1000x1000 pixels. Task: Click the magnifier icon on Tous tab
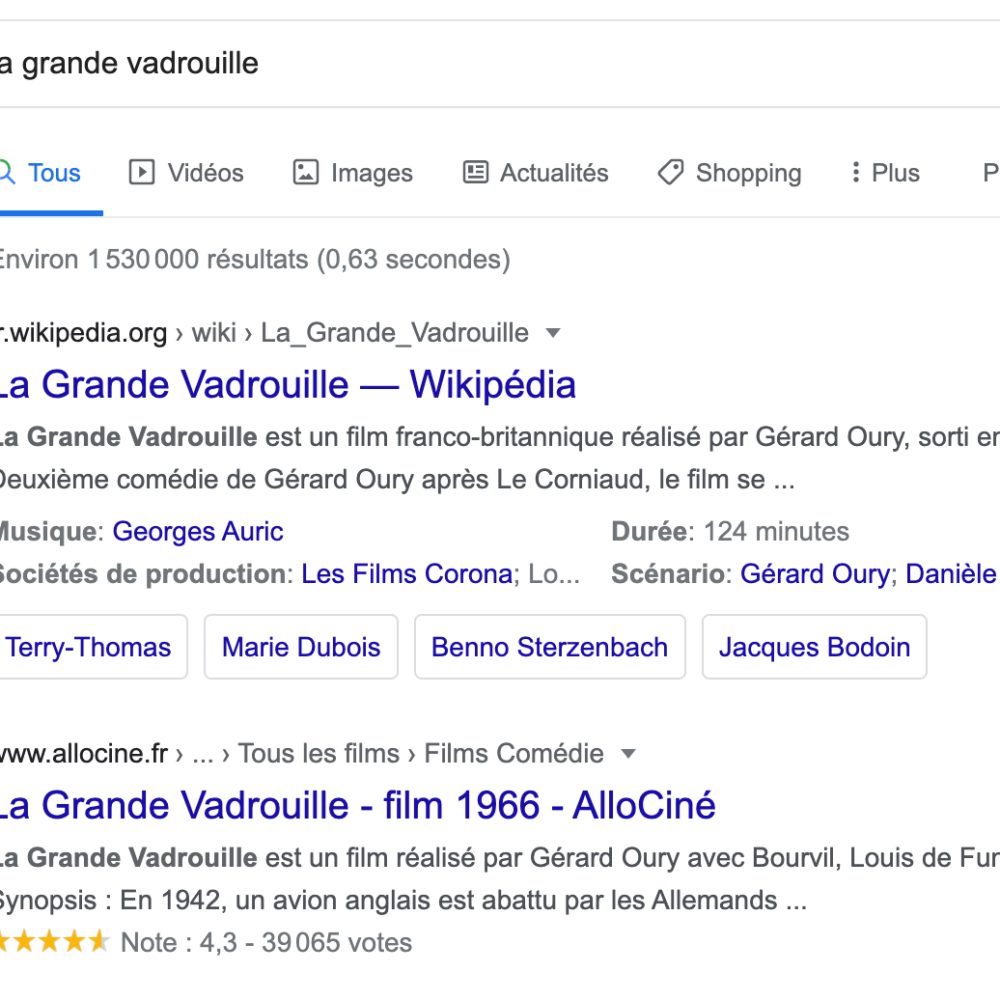tap(7, 173)
